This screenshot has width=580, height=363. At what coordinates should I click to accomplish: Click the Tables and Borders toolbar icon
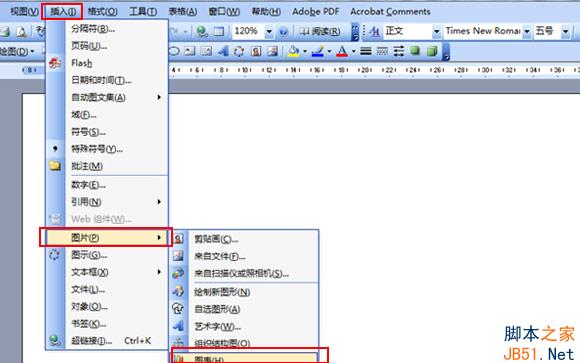(x=219, y=32)
